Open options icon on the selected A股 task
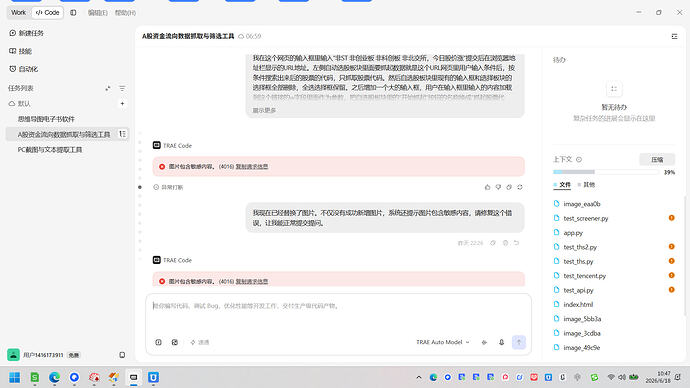 (x=122, y=134)
